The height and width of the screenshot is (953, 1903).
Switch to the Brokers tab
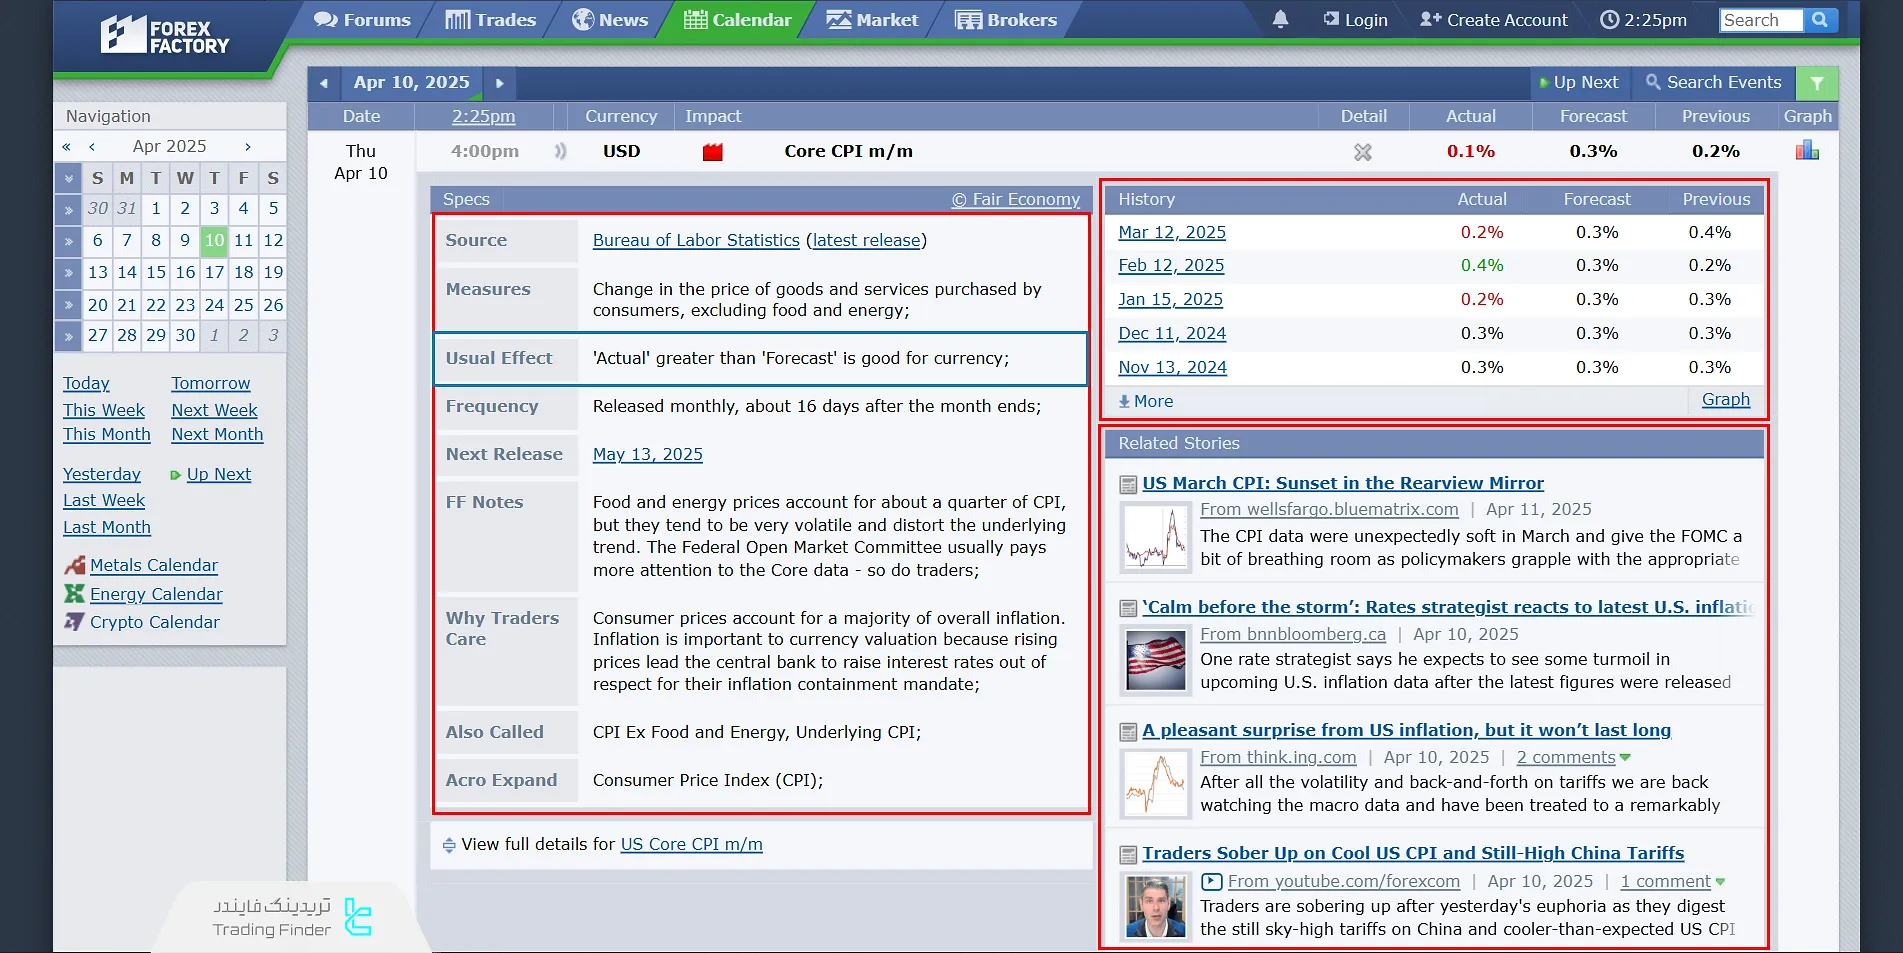tap(1006, 20)
